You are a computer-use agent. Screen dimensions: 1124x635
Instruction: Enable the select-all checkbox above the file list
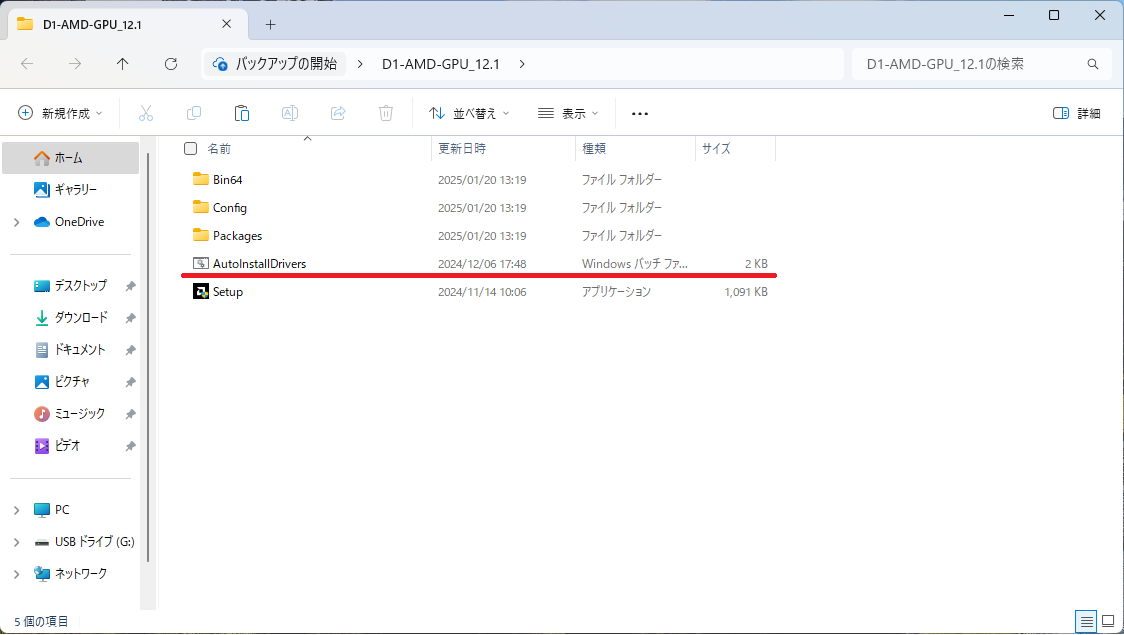[190, 148]
